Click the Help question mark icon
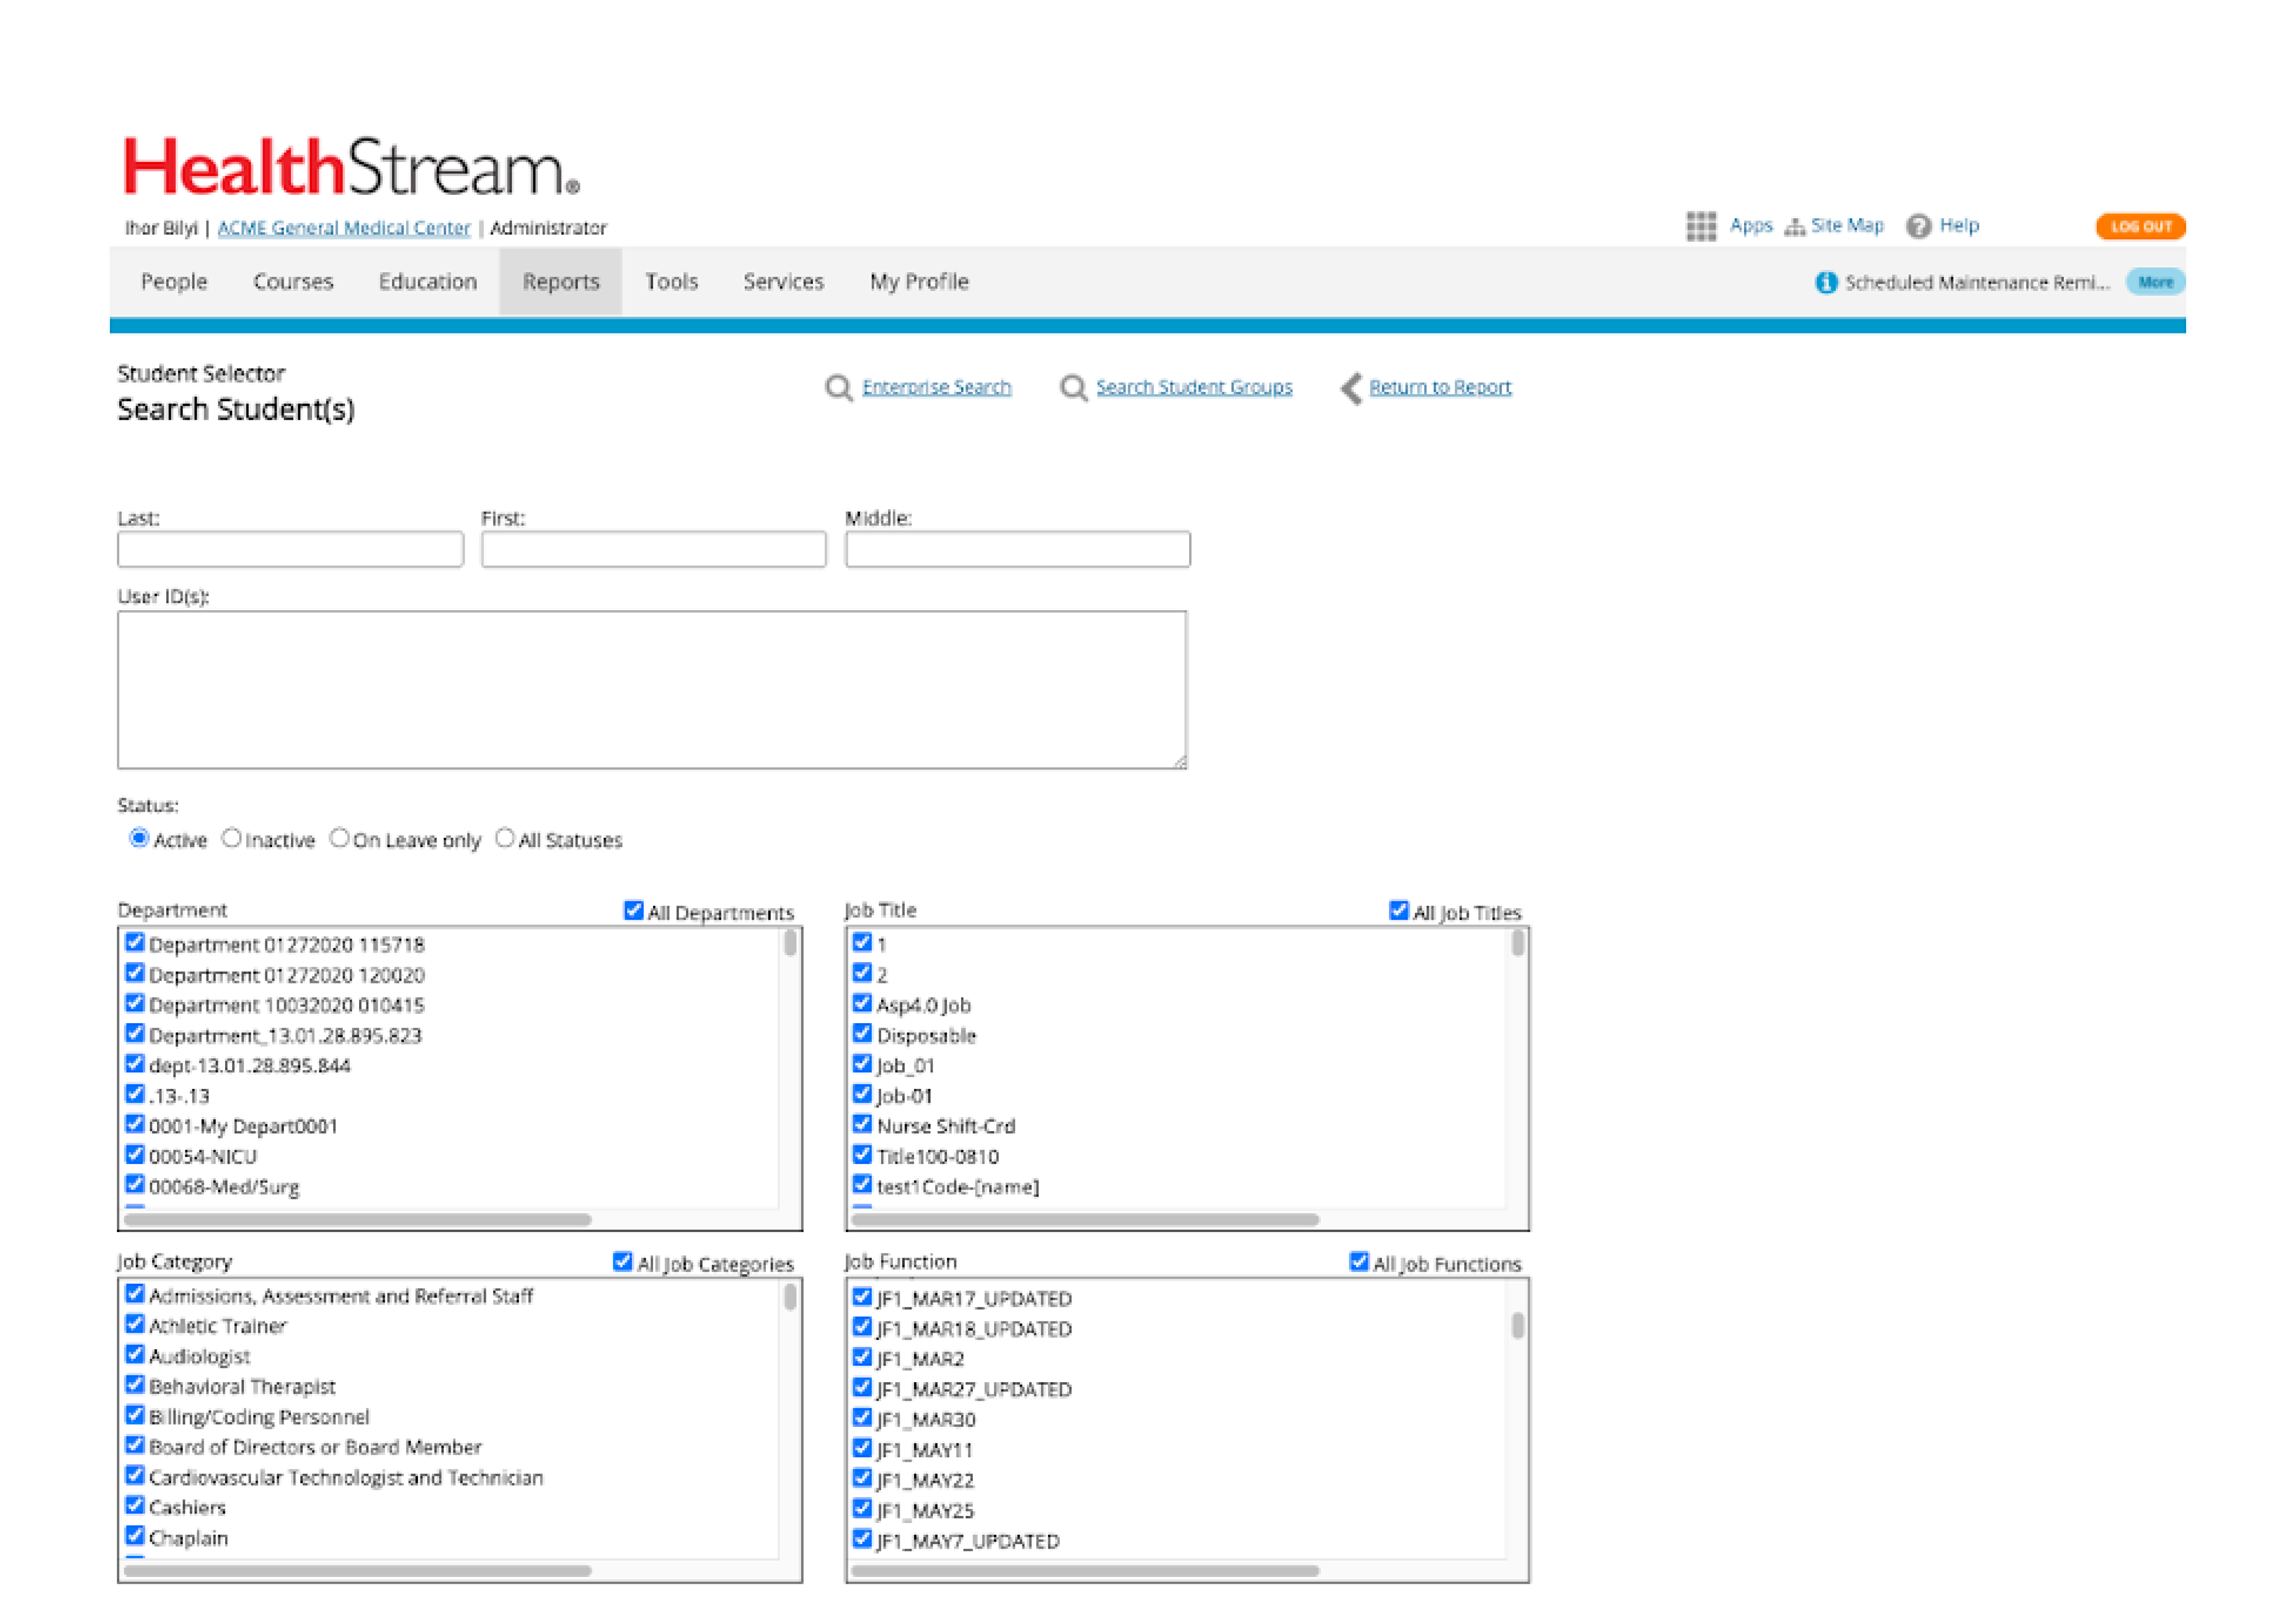This screenshot has height=1599, width=2296. [x=1918, y=226]
